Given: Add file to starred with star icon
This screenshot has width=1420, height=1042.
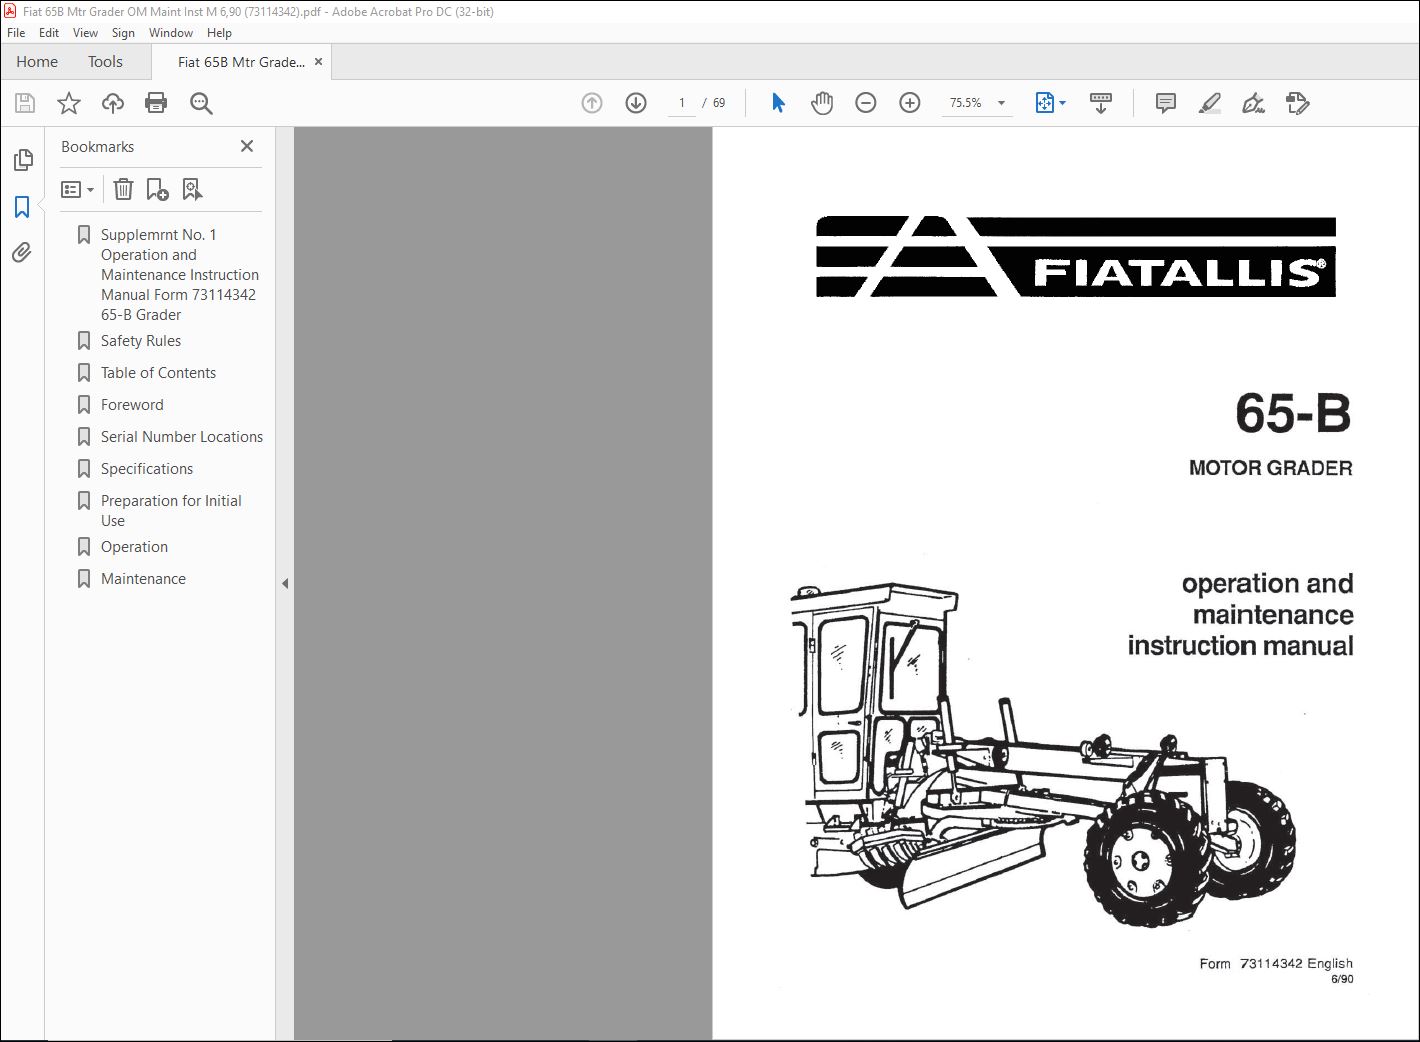Looking at the screenshot, I should tap(69, 103).
